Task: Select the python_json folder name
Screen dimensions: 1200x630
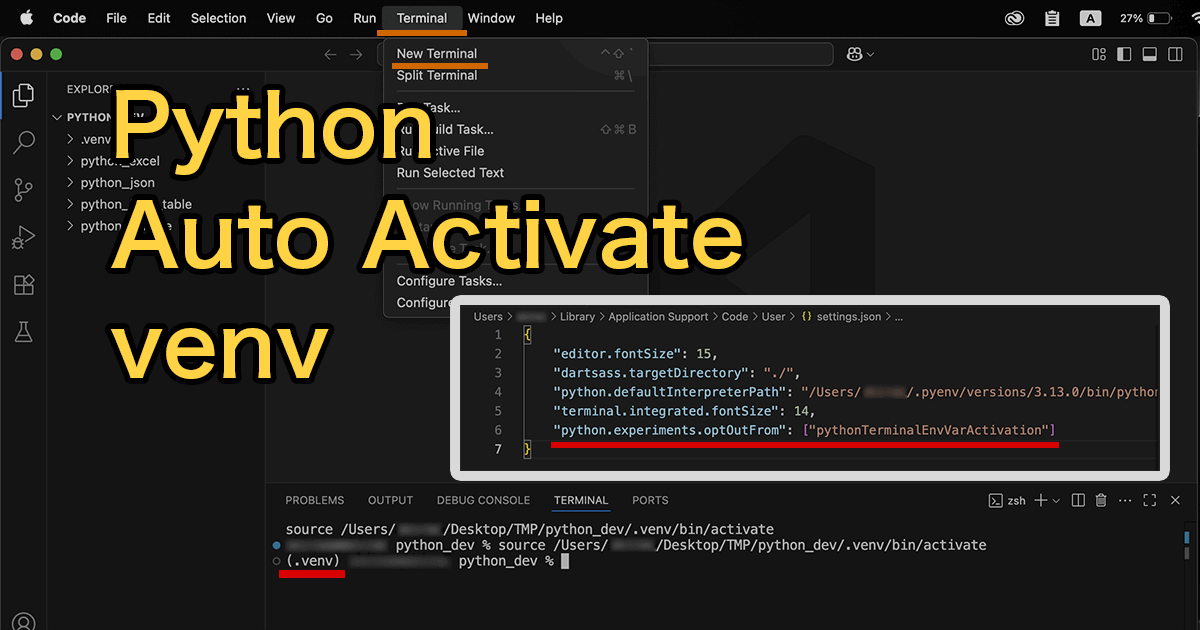Action: click(118, 183)
